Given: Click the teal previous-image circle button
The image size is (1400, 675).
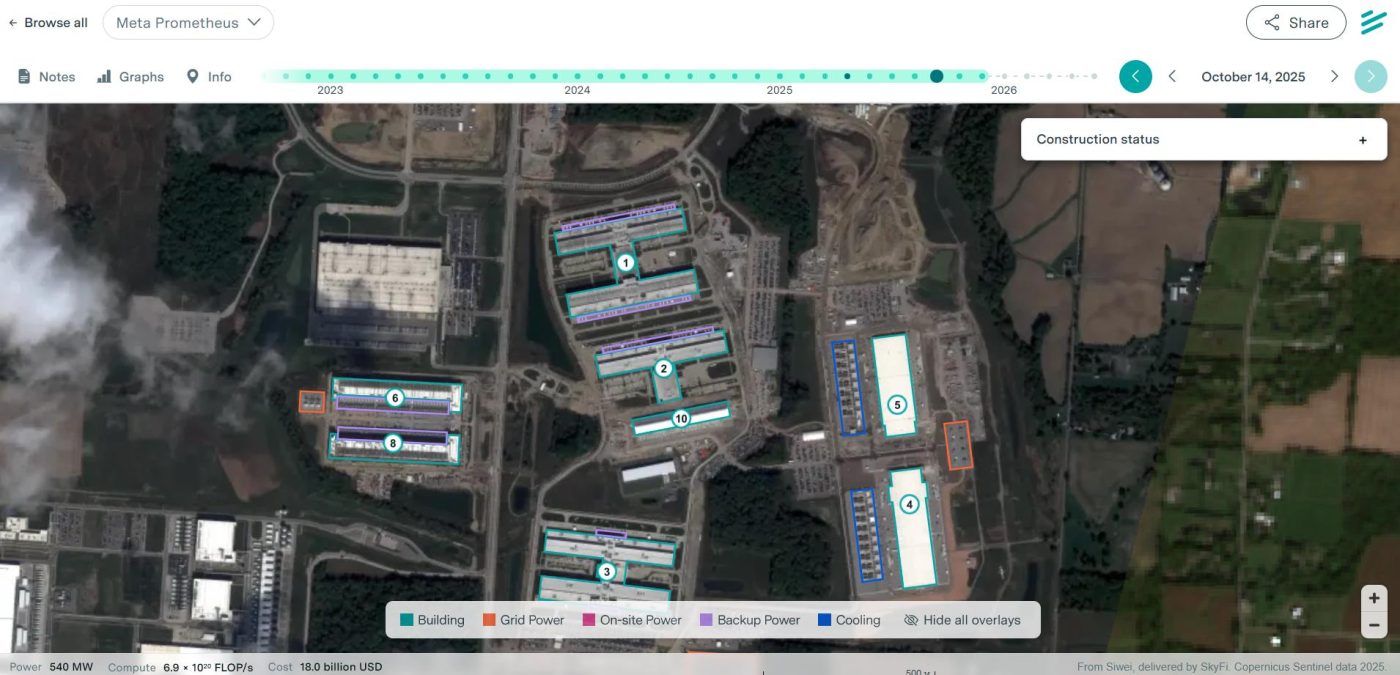Looking at the screenshot, I should coord(1135,77).
